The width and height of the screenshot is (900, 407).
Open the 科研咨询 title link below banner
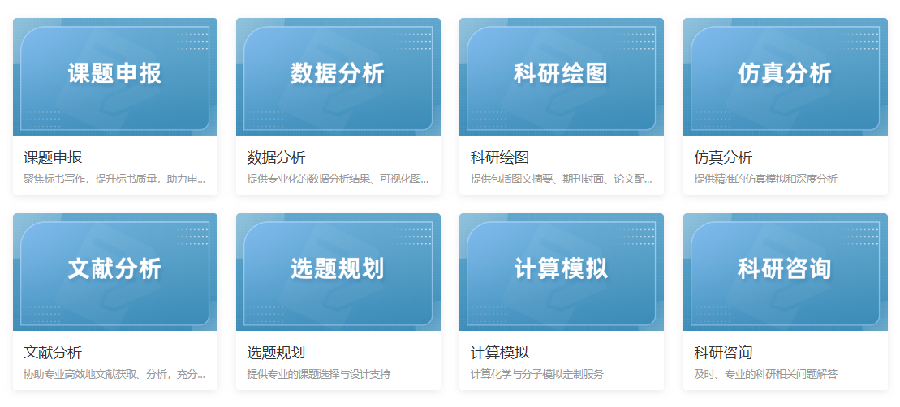(x=723, y=352)
